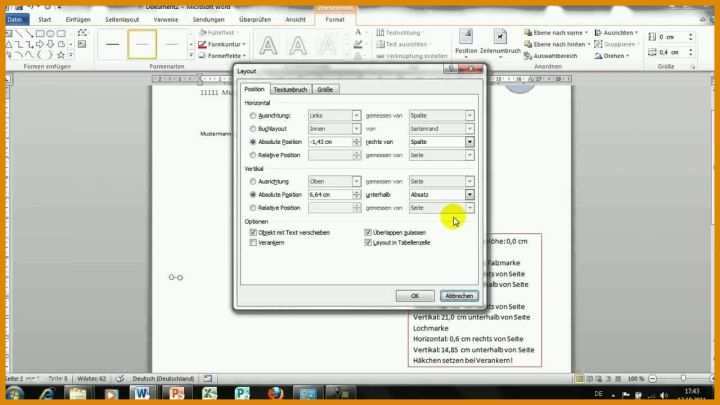Enable the Verankern checkbox
The height and width of the screenshot is (405, 720).
[253, 243]
